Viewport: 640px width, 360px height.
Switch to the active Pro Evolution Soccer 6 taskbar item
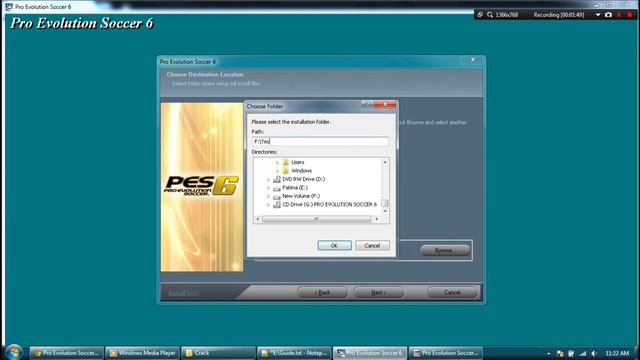pos(370,353)
